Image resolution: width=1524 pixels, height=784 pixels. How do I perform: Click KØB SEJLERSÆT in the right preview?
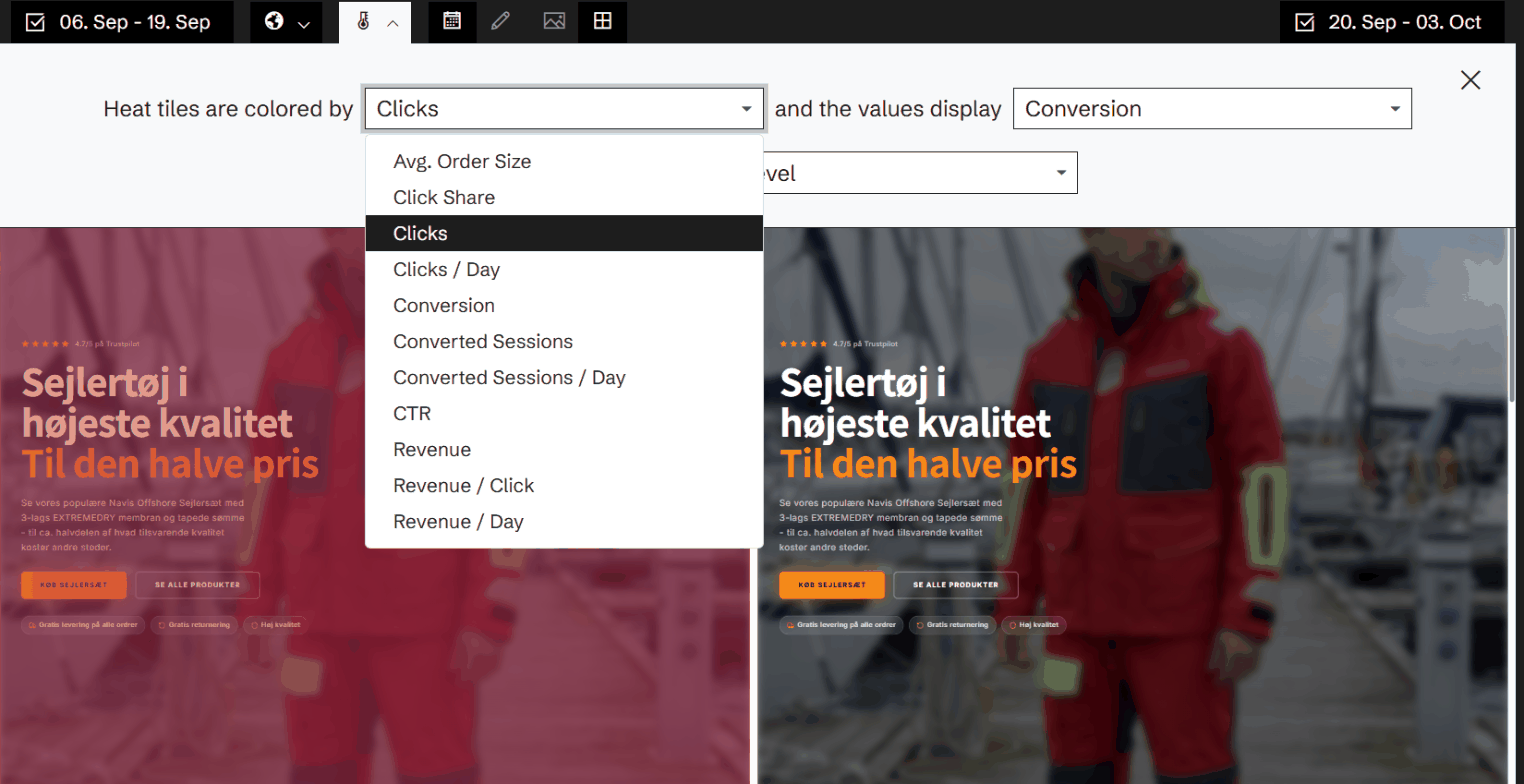(x=832, y=585)
